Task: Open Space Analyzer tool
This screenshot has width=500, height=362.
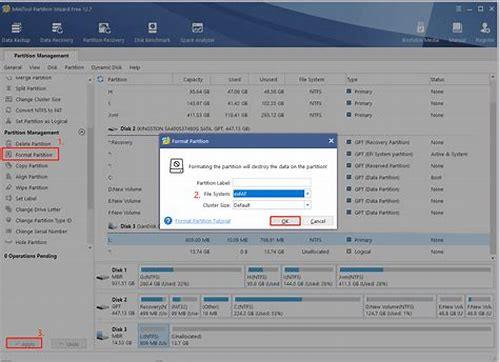Action: tap(197, 33)
